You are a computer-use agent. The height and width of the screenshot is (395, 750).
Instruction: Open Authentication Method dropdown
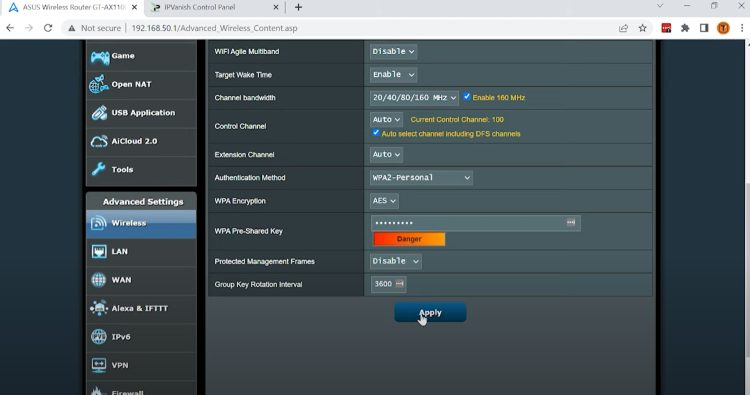pos(421,177)
